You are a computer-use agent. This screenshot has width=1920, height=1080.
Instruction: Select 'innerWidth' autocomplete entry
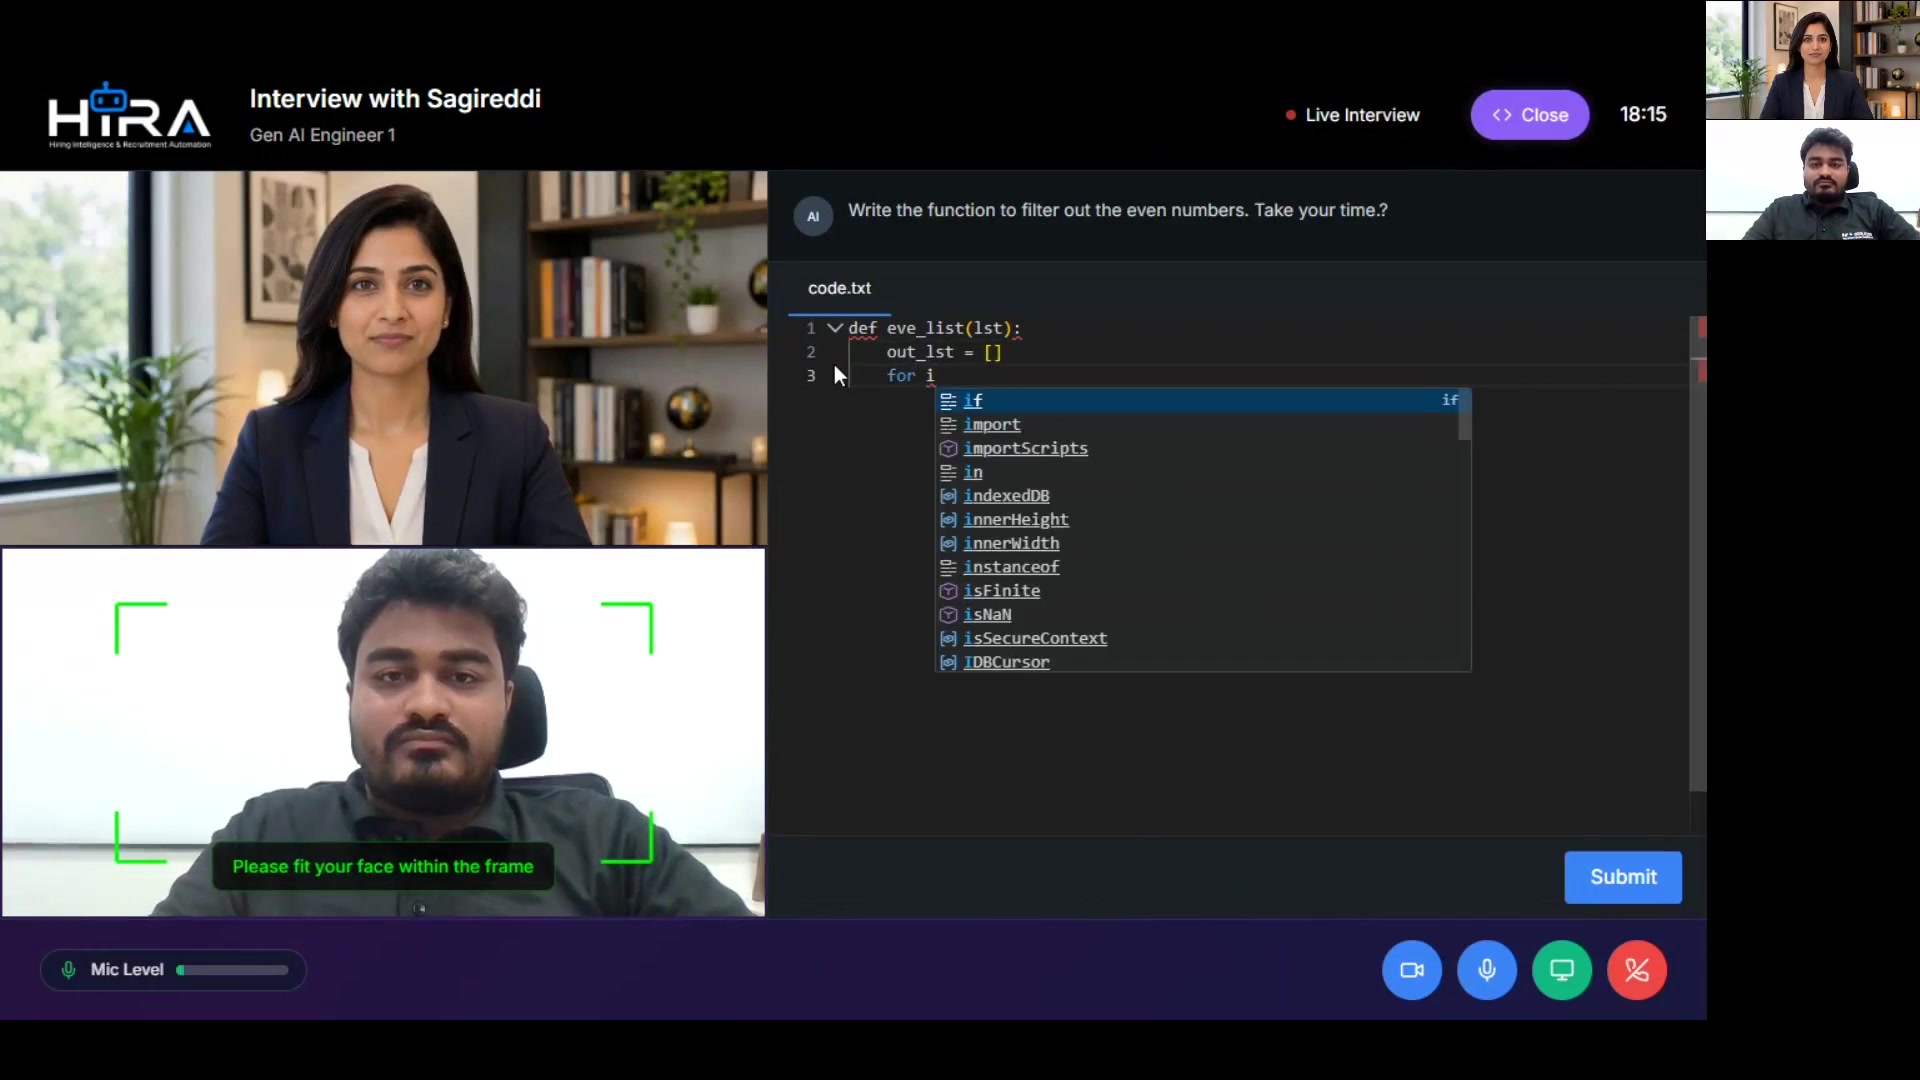[x=1196, y=543]
